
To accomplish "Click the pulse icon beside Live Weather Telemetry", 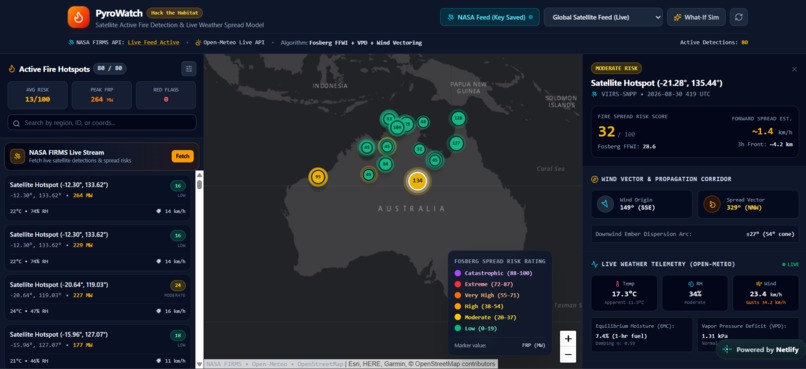I will point(595,264).
